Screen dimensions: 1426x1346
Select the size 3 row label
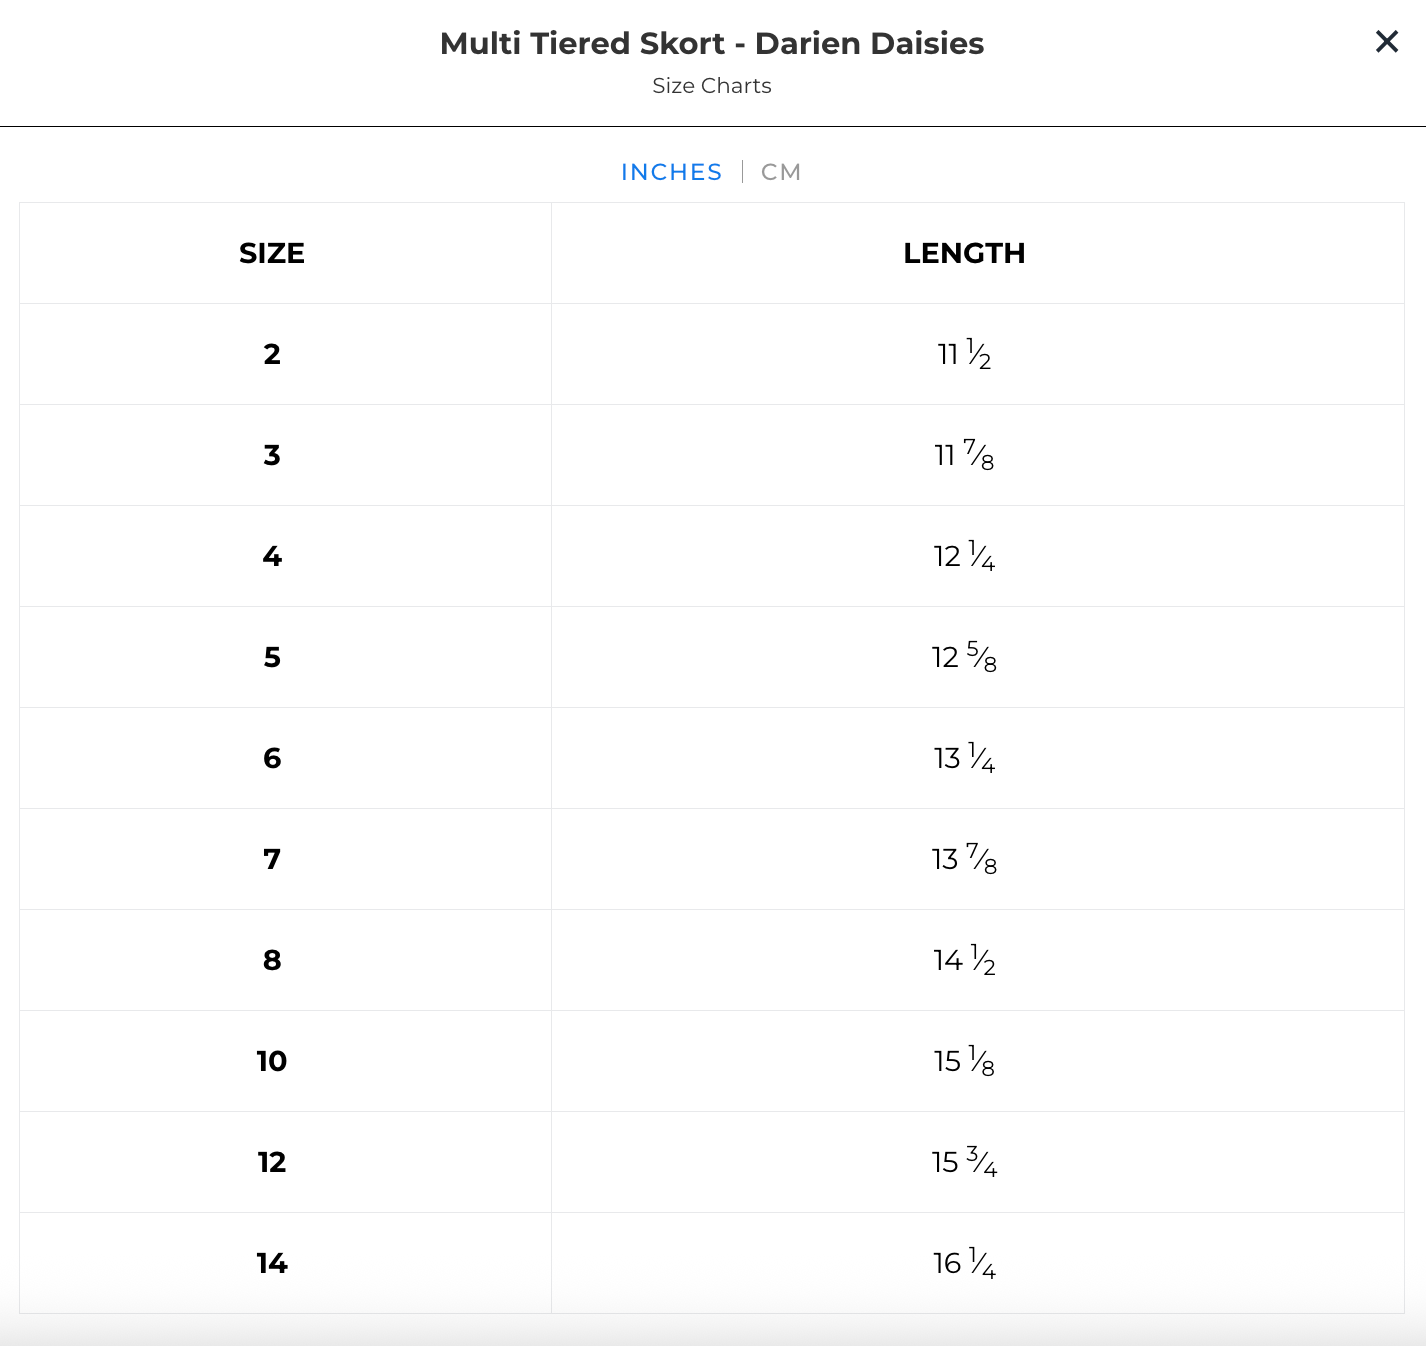[x=272, y=455]
